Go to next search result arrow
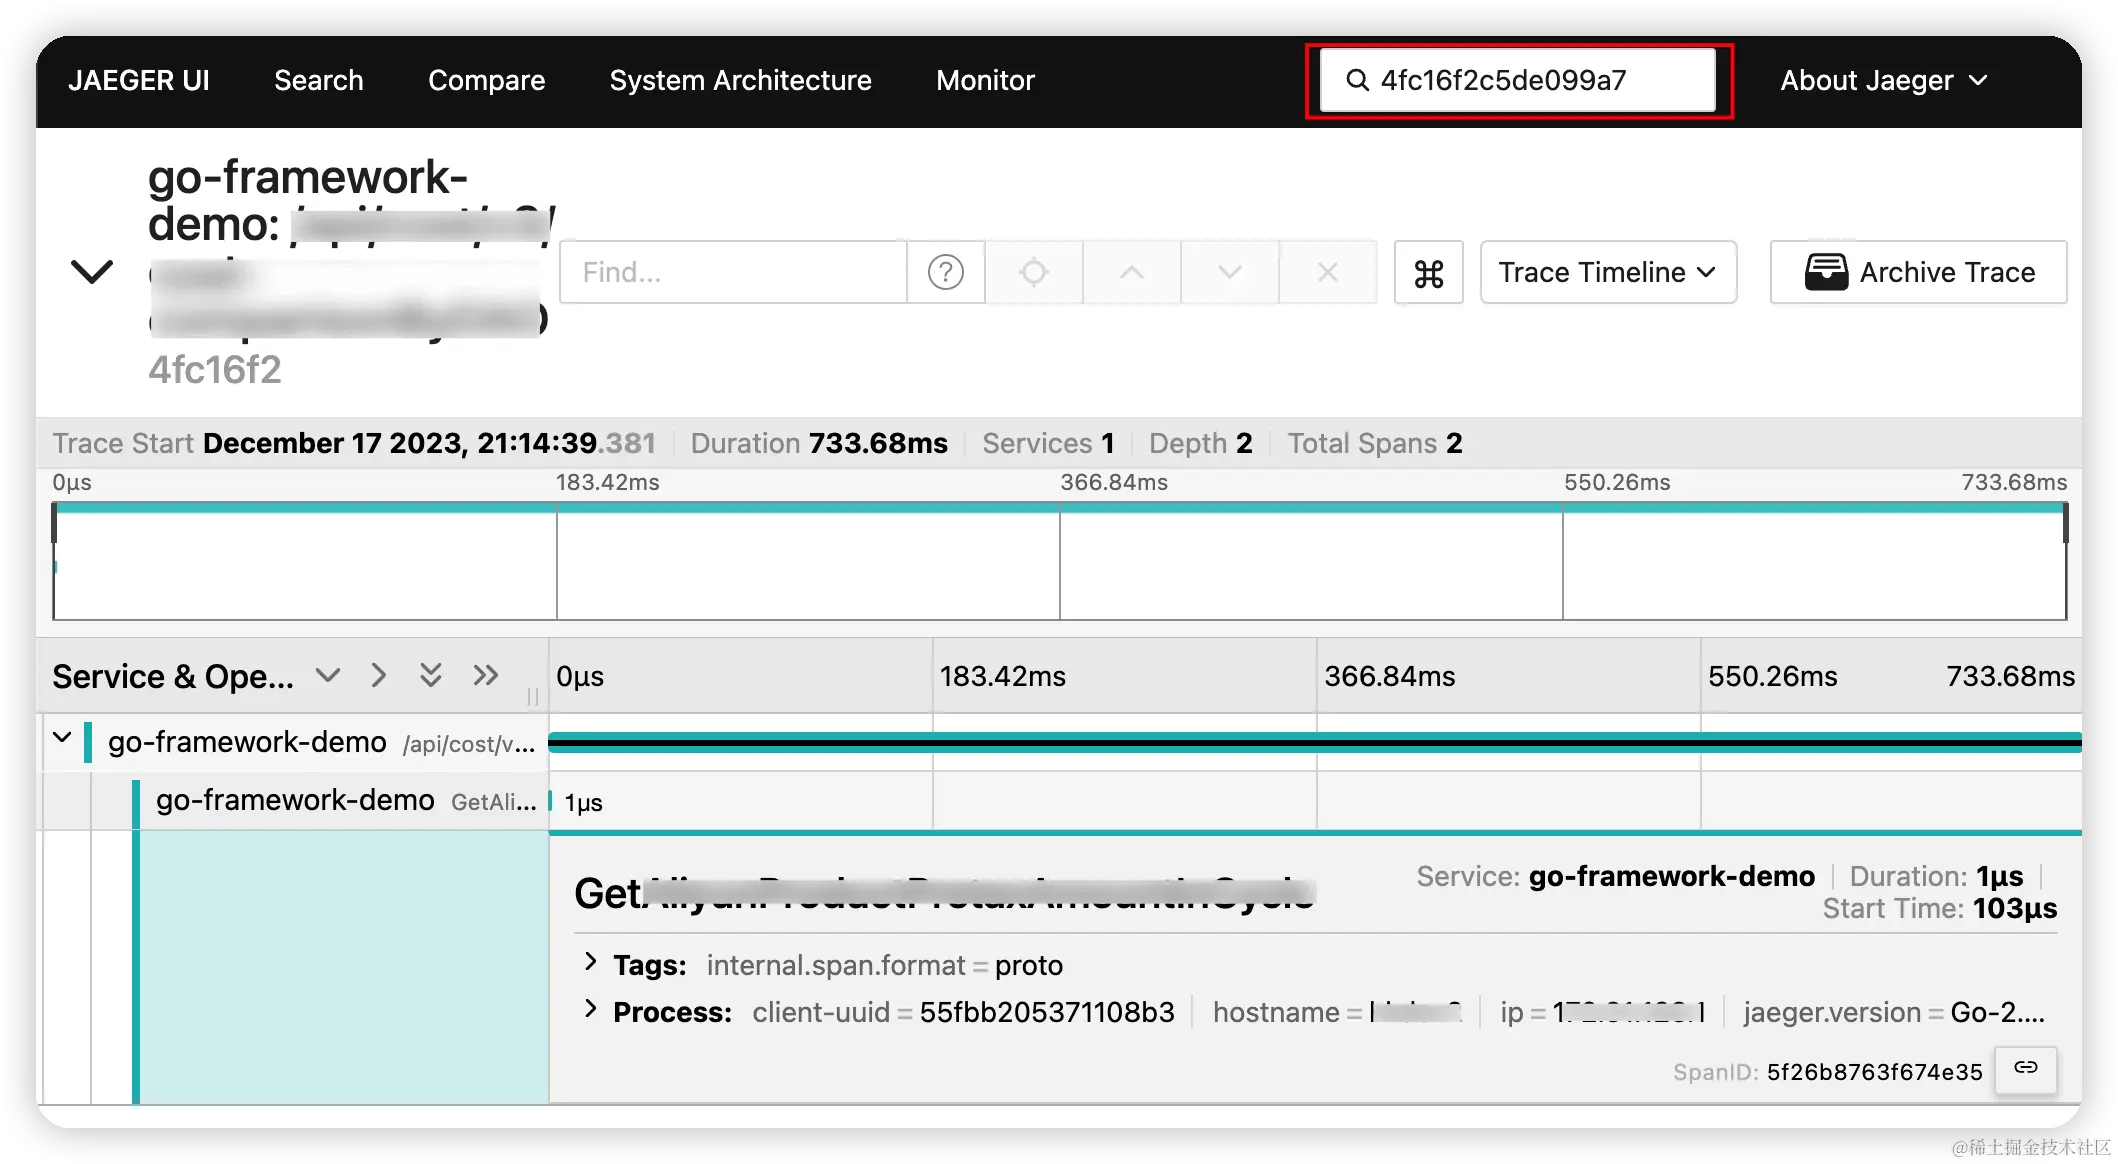Viewport: 2118px width, 1164px height. (1230, 272)
